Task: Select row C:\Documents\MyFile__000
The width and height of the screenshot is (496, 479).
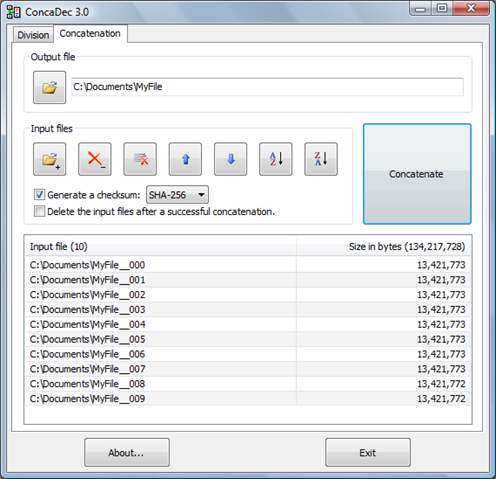Action: coord(248,265)
